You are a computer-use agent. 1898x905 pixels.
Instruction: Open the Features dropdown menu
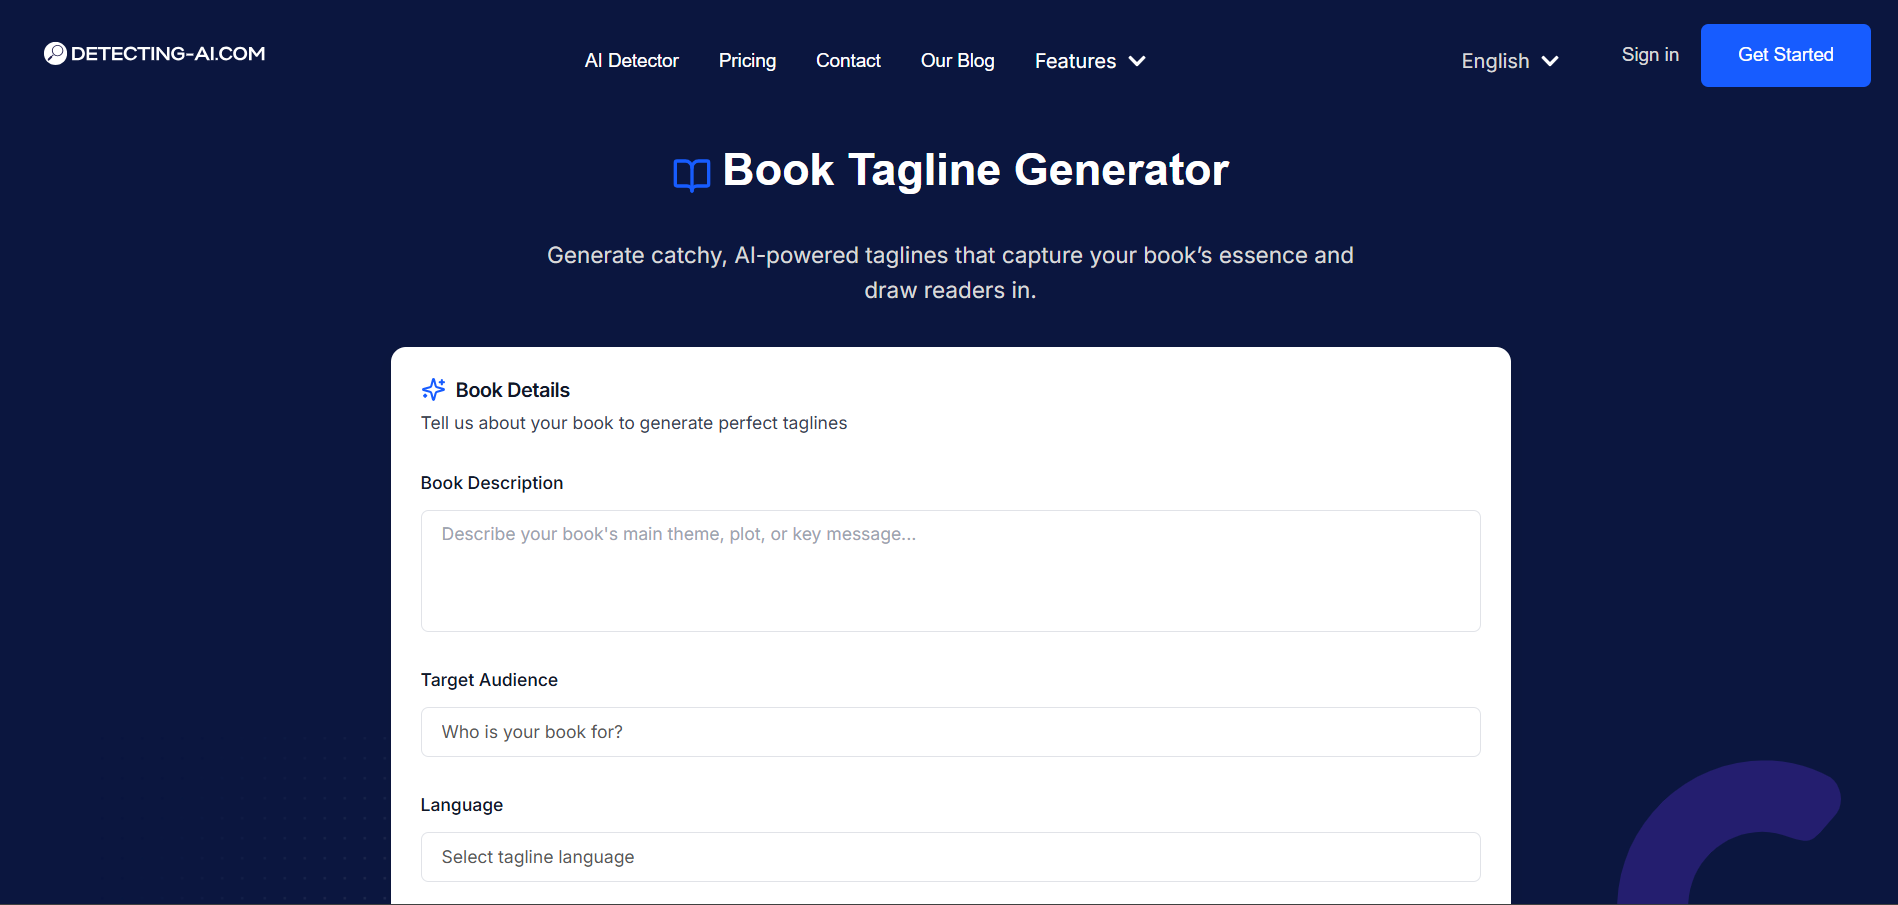pos(1089,61)
